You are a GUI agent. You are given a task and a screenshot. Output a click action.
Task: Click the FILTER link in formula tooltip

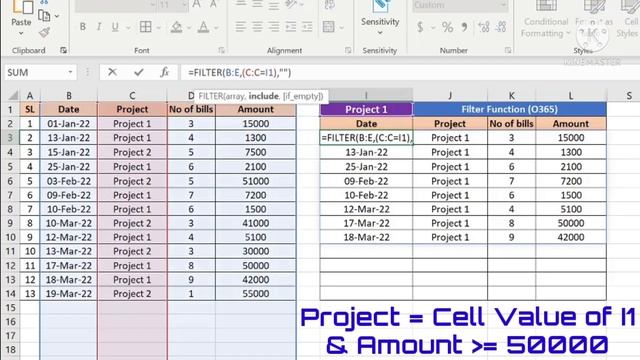210,96
